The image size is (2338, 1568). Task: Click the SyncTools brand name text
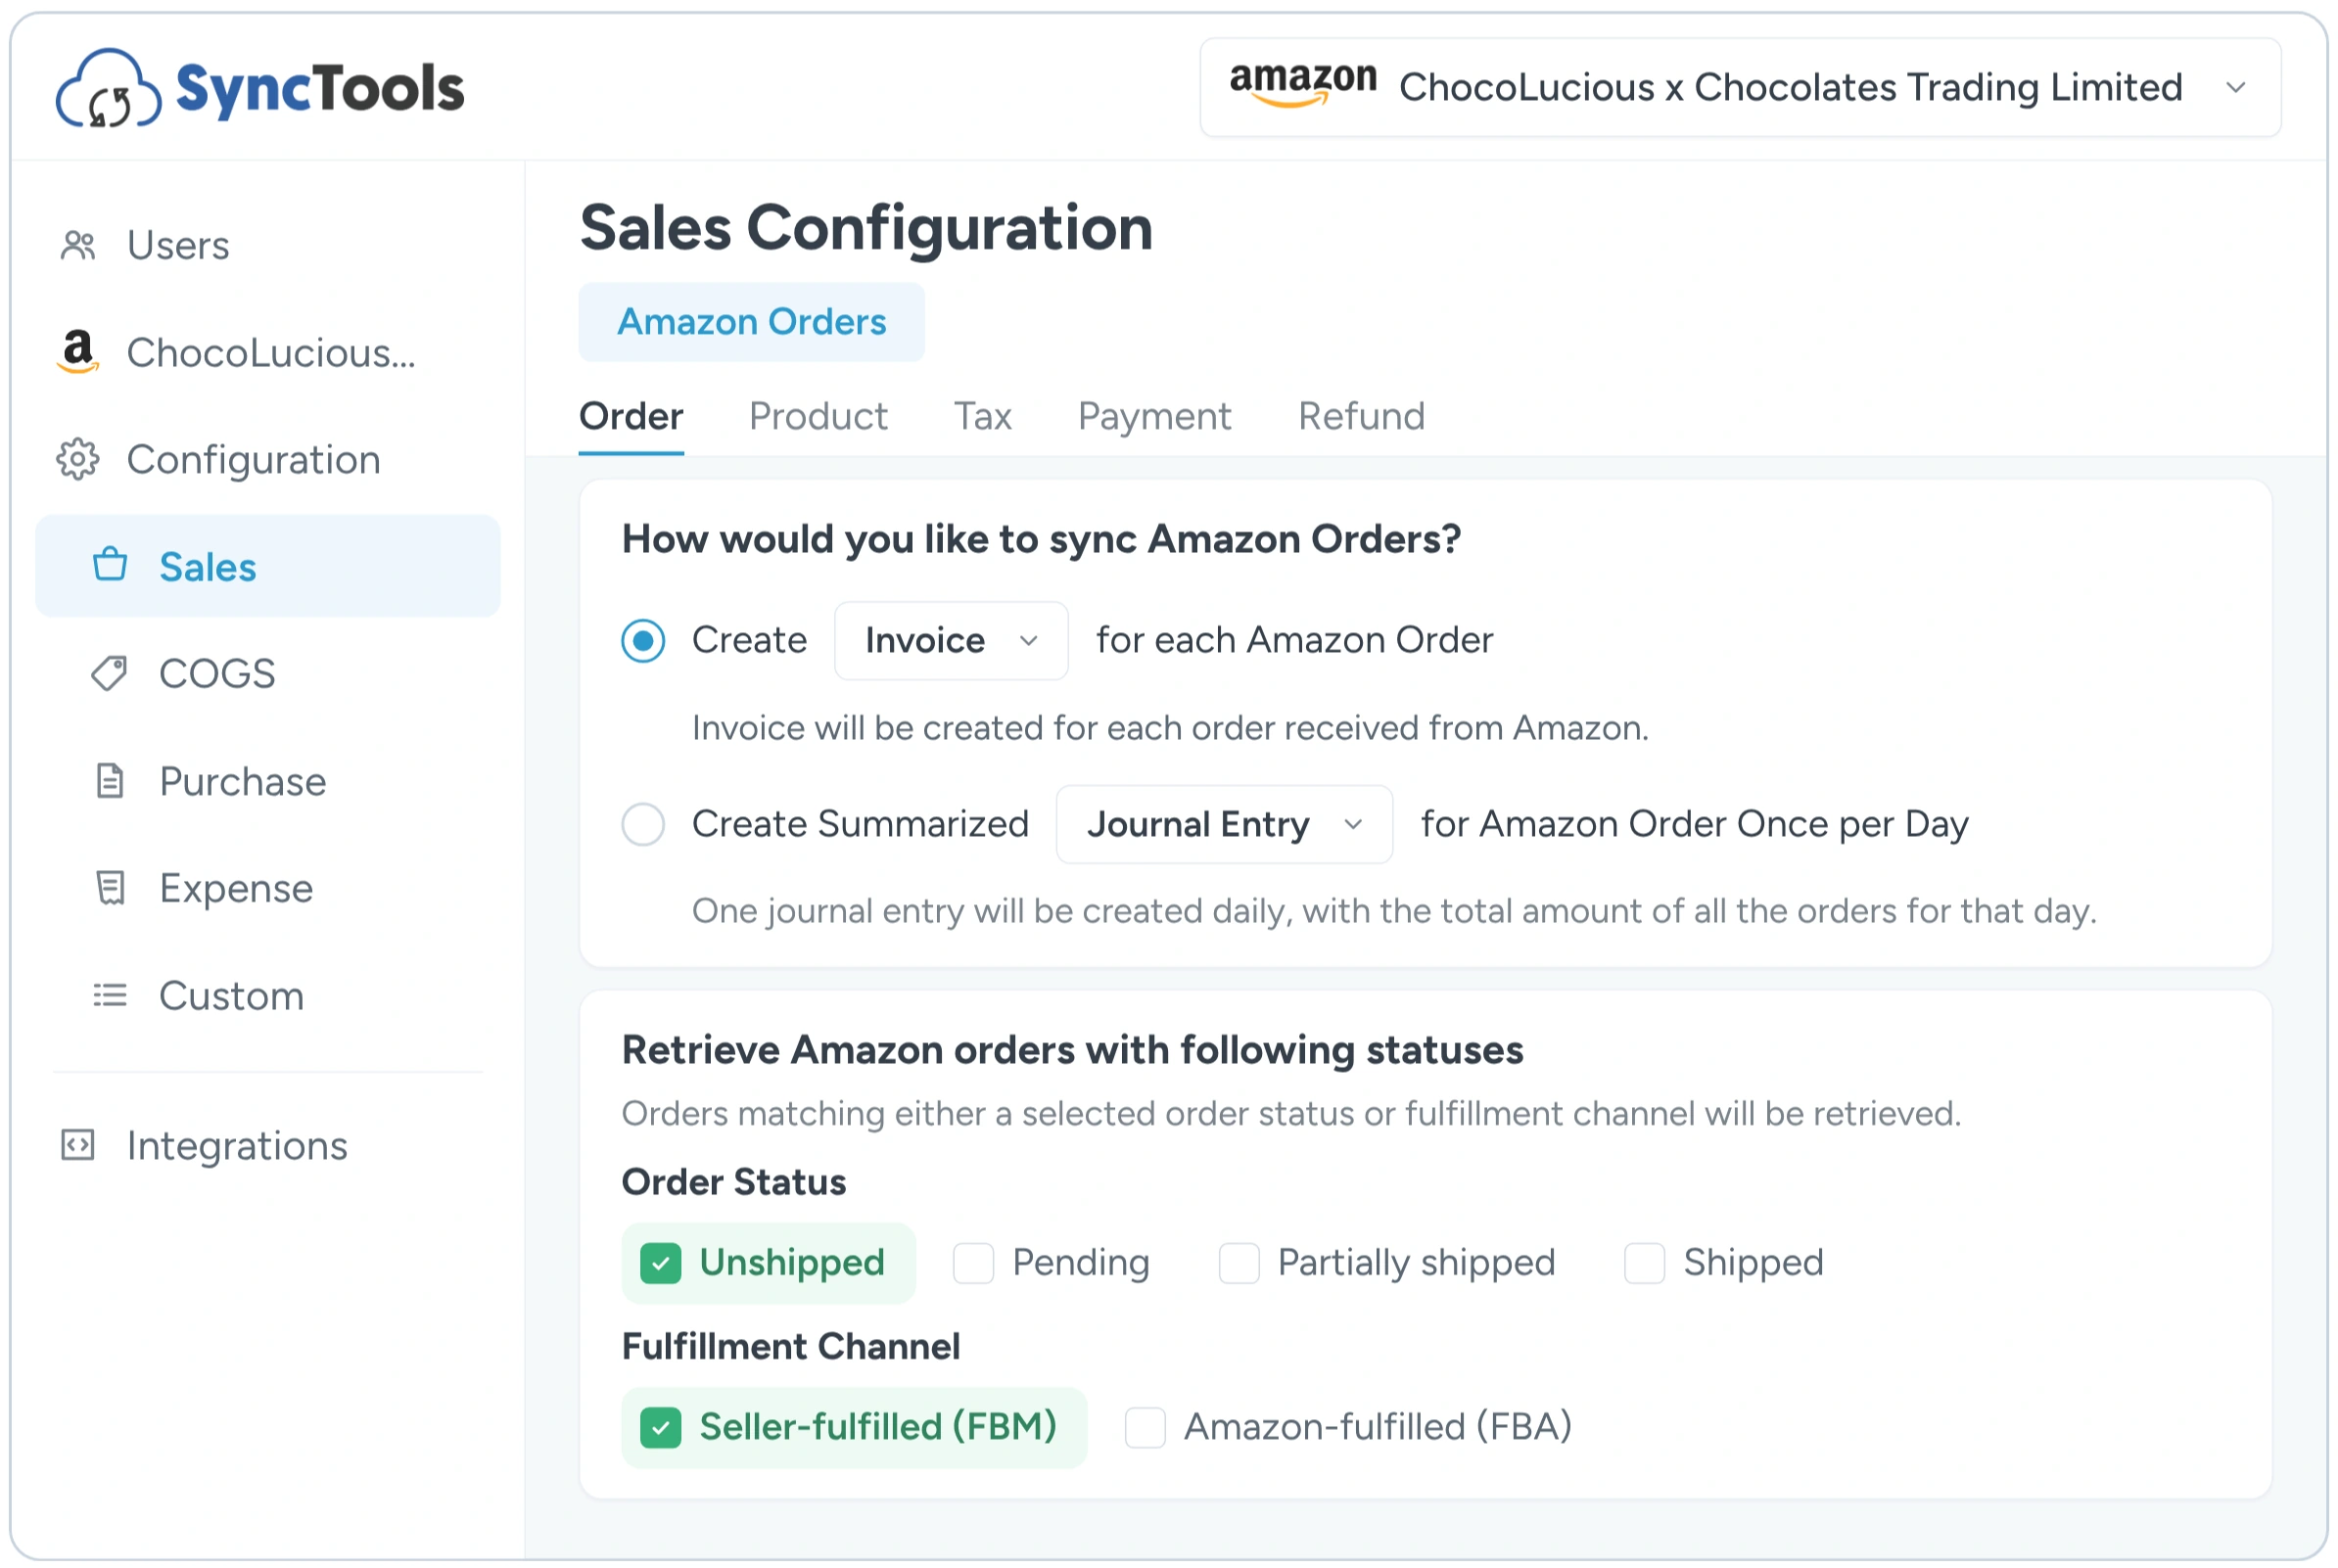(x=320, y=90)
